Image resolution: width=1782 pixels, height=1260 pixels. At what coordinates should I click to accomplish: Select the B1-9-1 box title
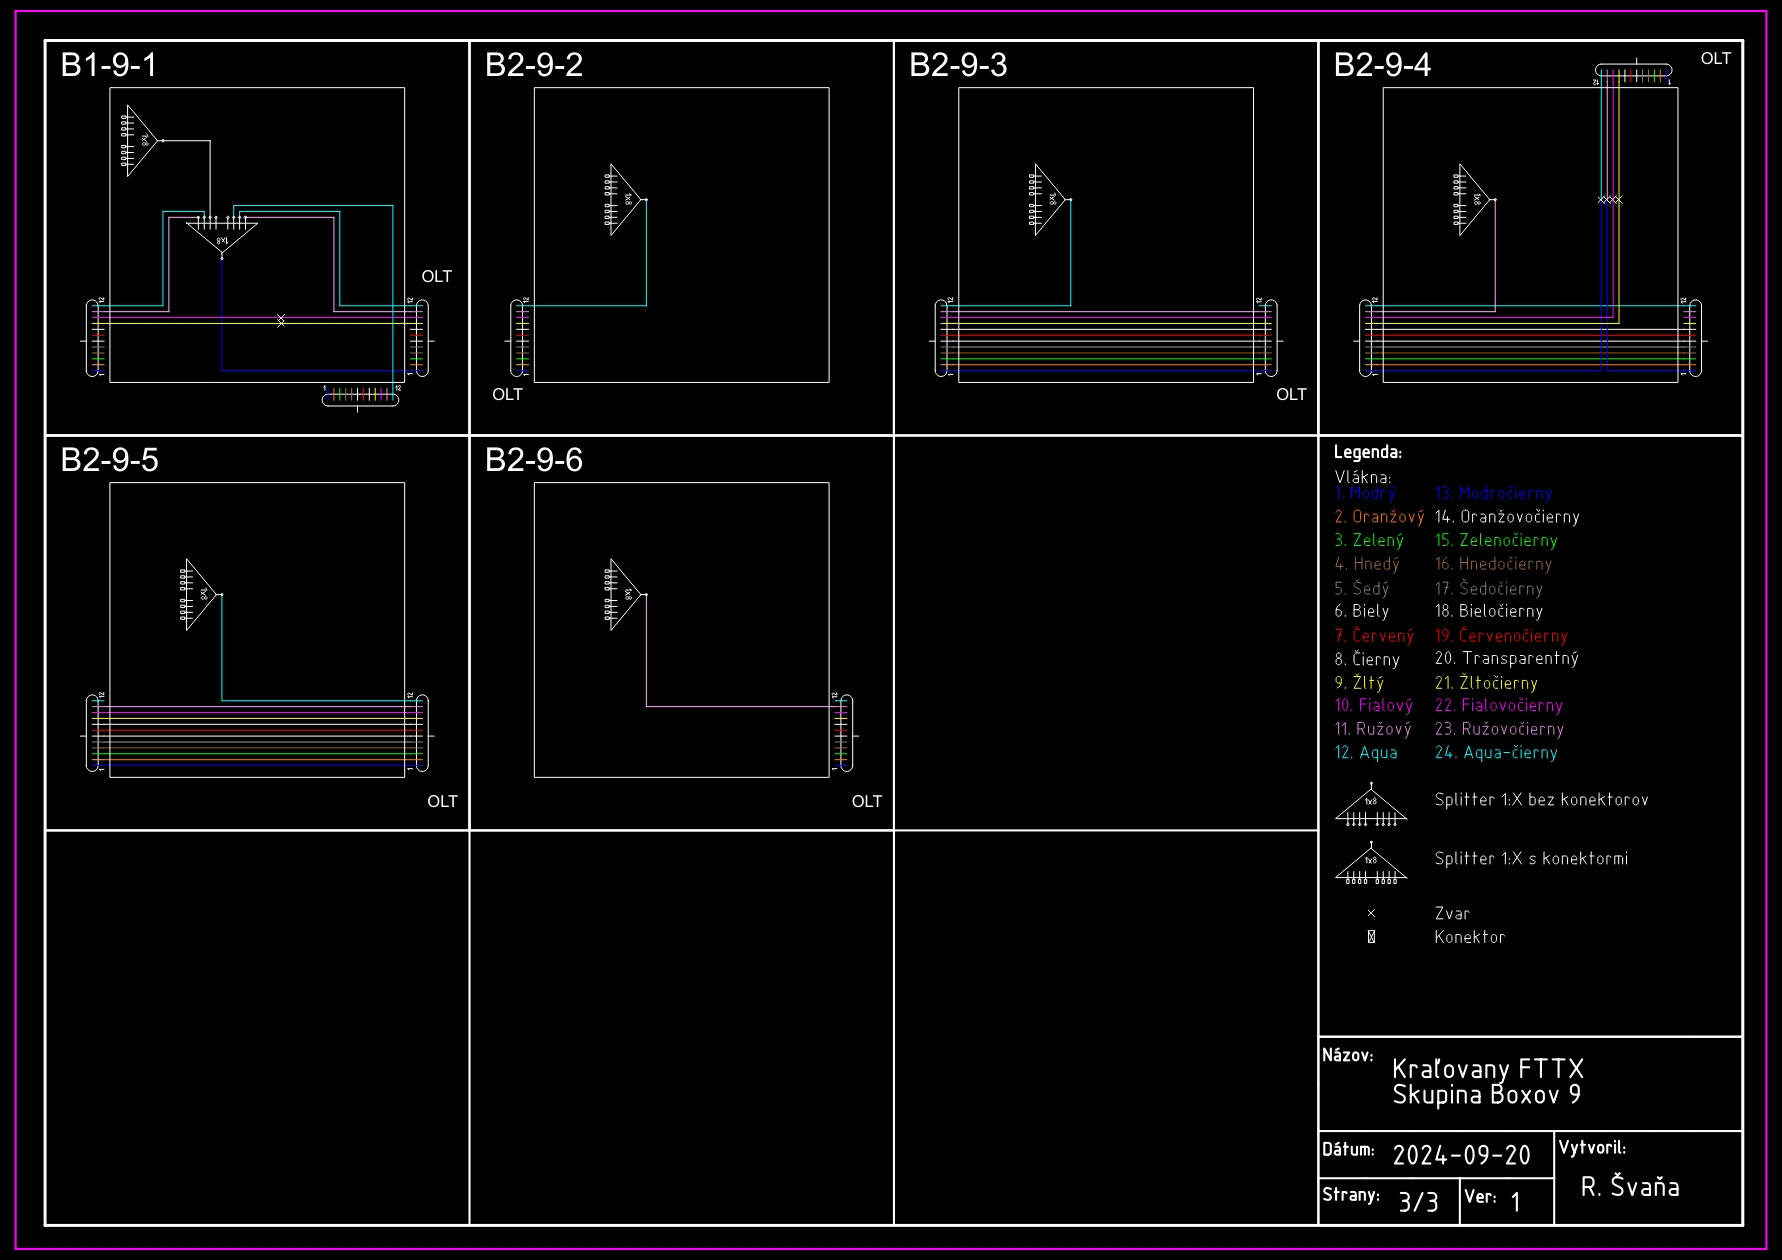(x=109, y=65)
